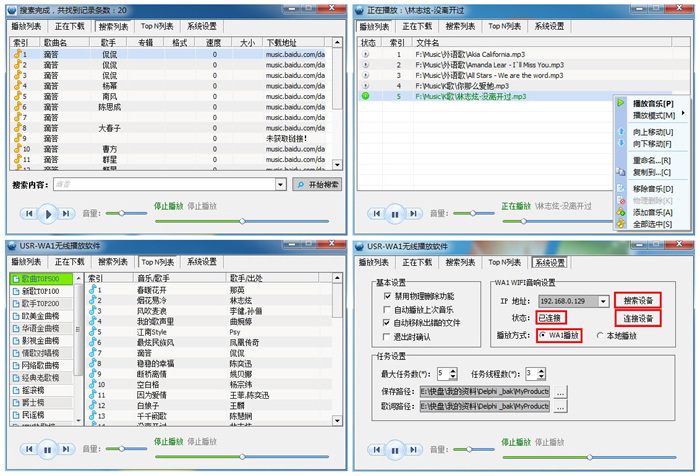Click the 向下移动[F] down arrow icon
Image resolution: width=700 pixels, height=476 pixels.
point(621,144)
